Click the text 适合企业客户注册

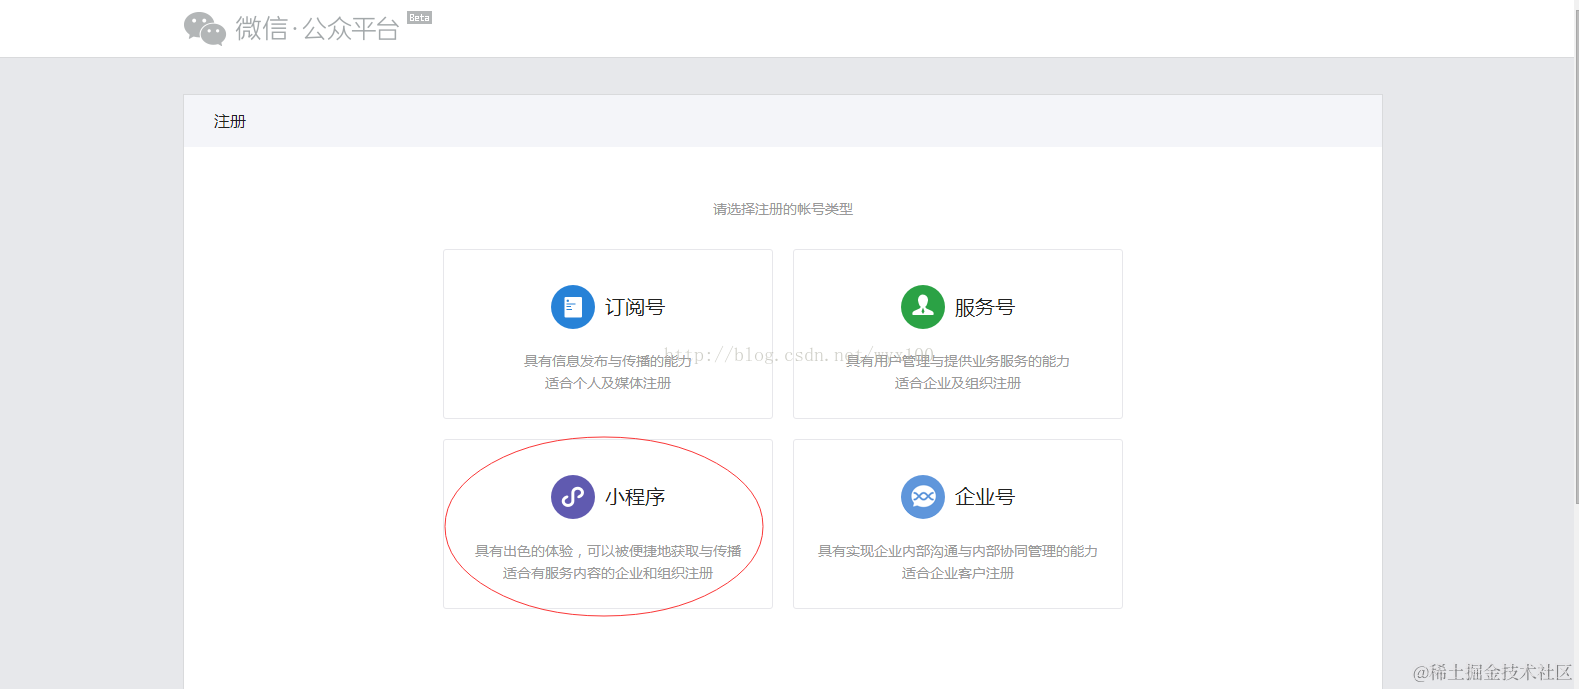point(958,573)
